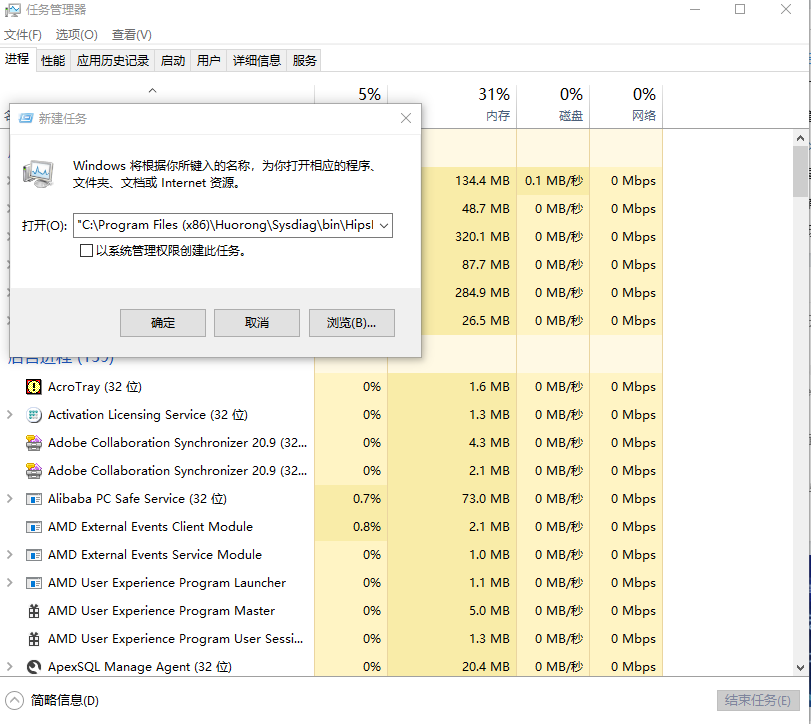Check 以系统管理权限创建此任务 checkbox
The width and height of the screenshot is (811, 724).
coord(86,251)
